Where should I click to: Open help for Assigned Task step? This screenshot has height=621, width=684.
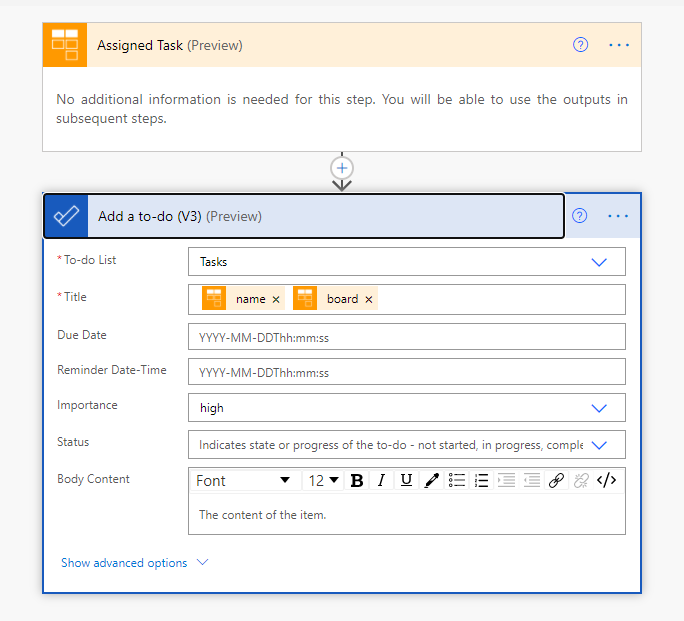point(580,44)
